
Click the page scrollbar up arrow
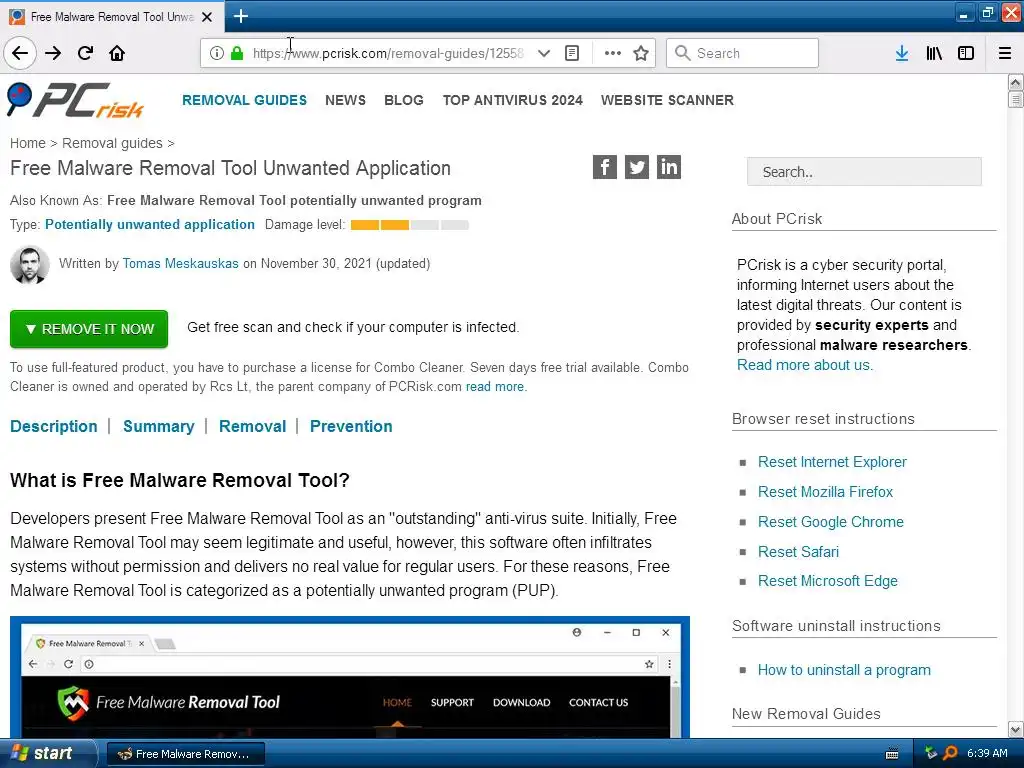pyautogui.click(x=1015, y=82)
